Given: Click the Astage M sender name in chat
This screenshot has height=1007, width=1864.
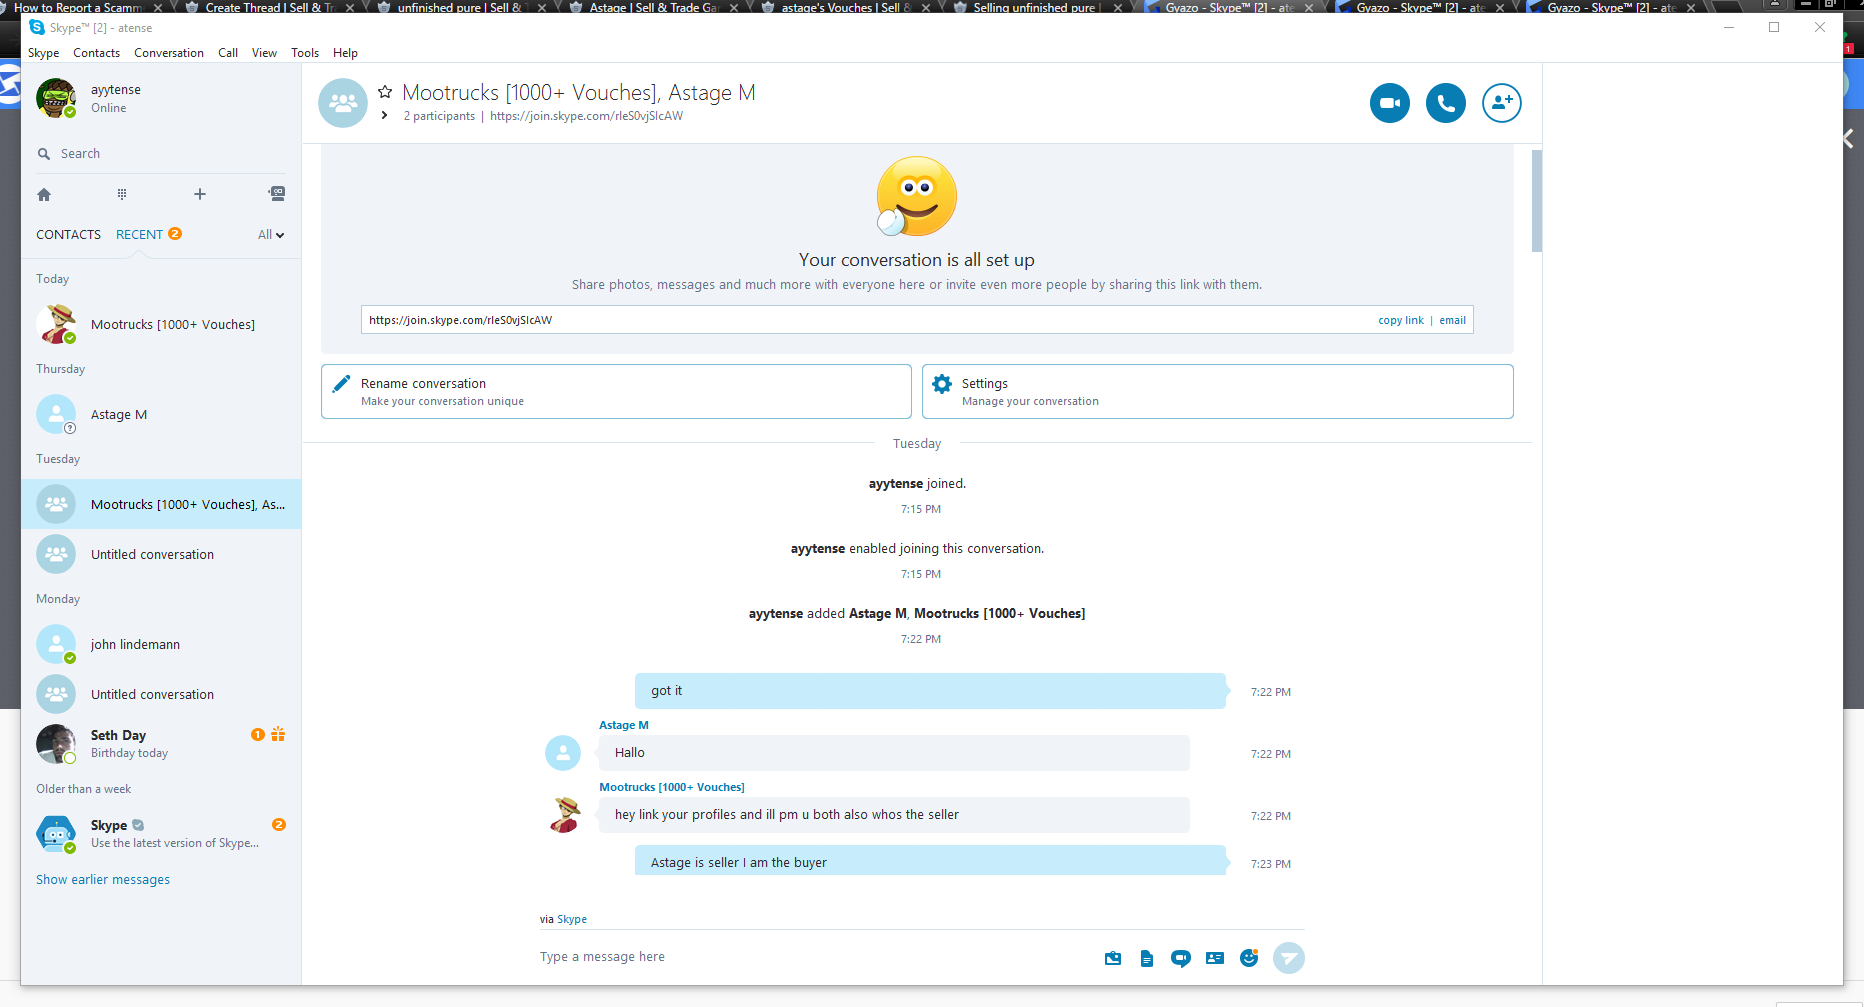Looking at the screenshot, I should pyautogui.click(x=624, y=725).
